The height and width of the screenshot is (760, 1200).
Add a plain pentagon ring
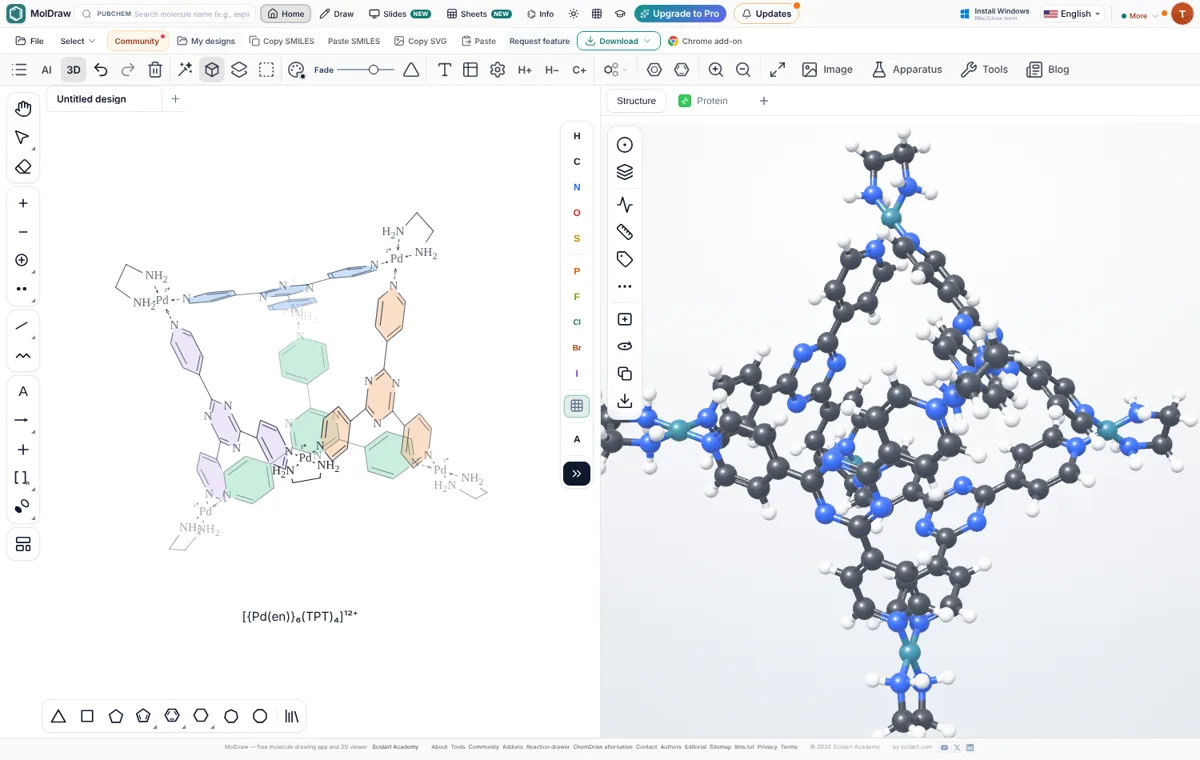[x=116, y=716]
